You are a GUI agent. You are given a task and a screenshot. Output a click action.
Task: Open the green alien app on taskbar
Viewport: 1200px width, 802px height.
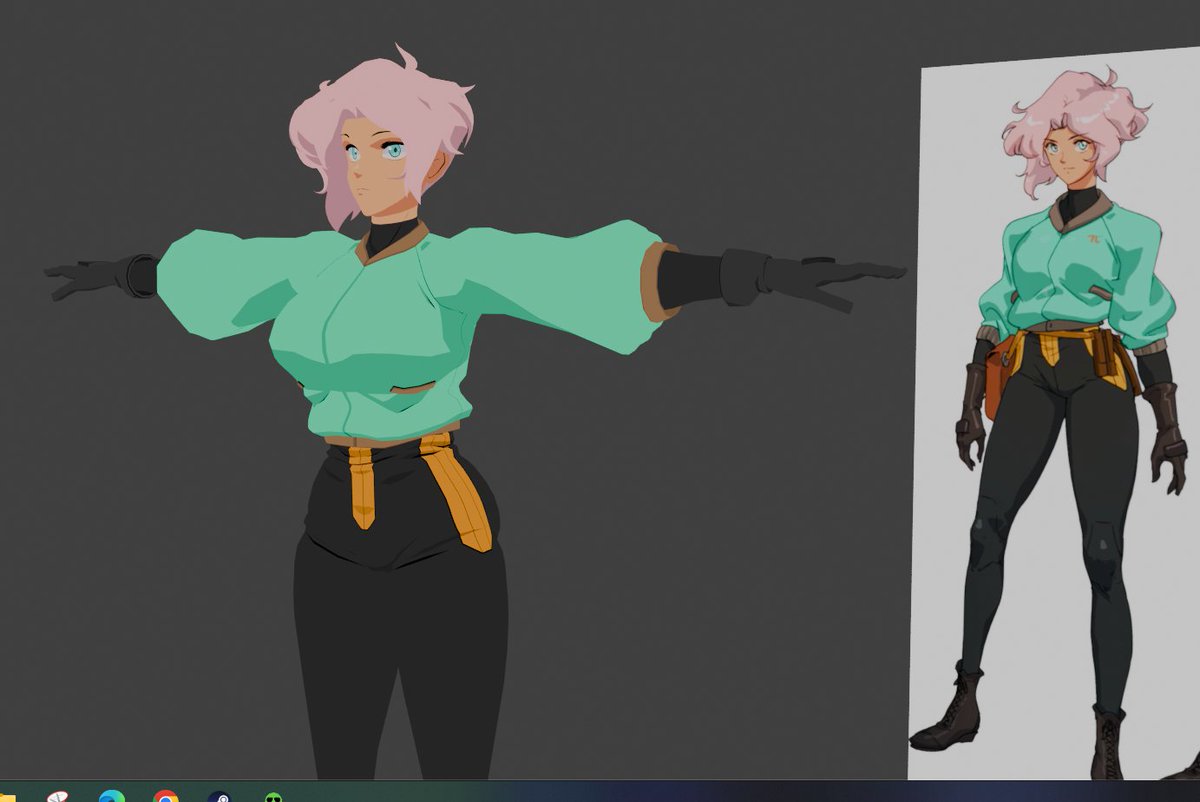click(x=273, y=797)
